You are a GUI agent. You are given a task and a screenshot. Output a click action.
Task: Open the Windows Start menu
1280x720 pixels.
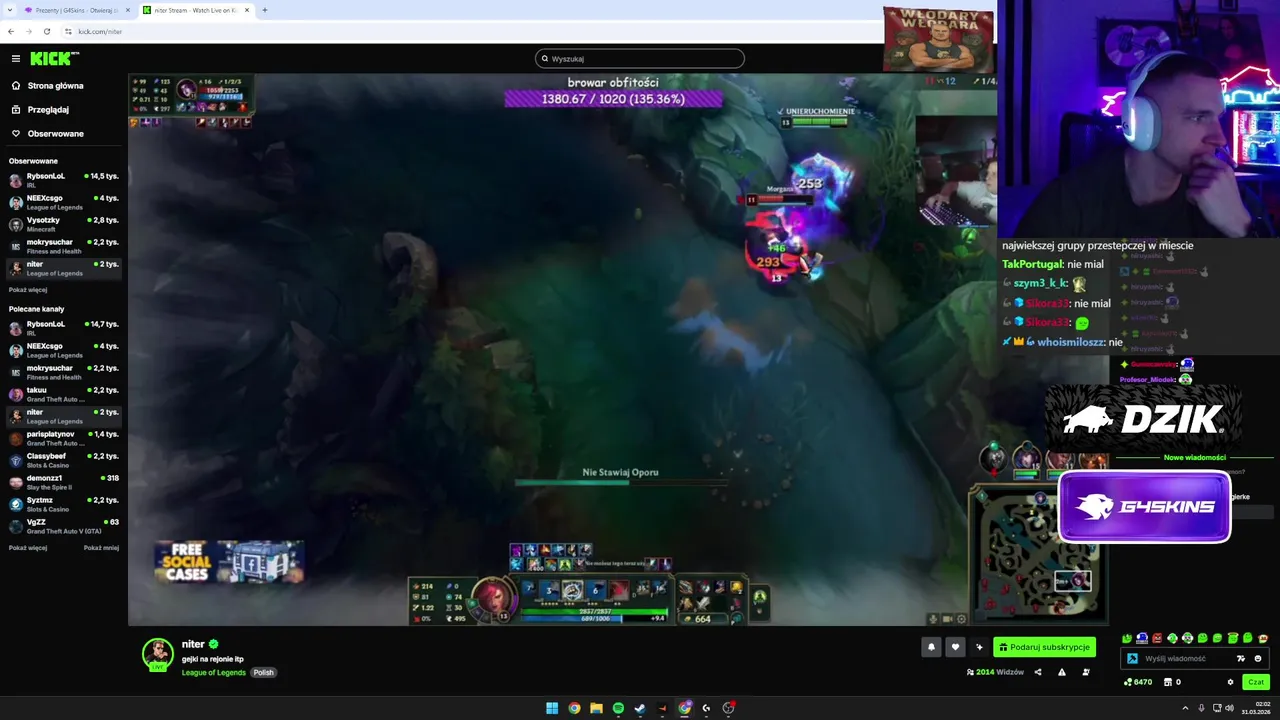tap(552, 708)
